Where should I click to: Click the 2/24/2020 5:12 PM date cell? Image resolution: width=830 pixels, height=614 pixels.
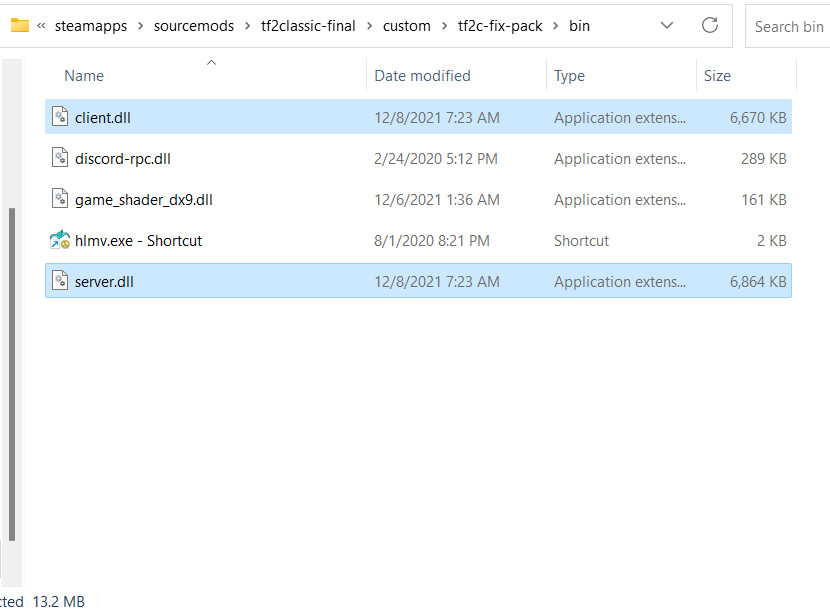(436, 159)
